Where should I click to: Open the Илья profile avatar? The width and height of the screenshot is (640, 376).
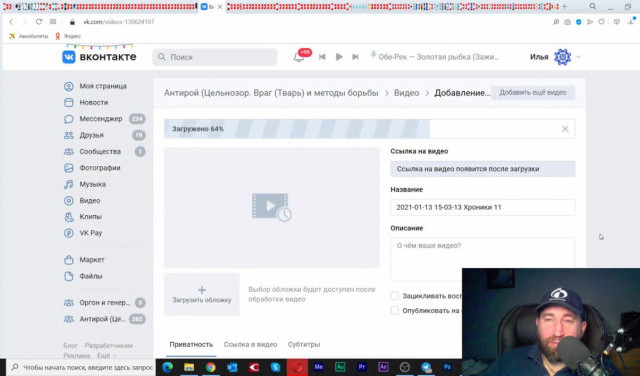click(562, 57)
